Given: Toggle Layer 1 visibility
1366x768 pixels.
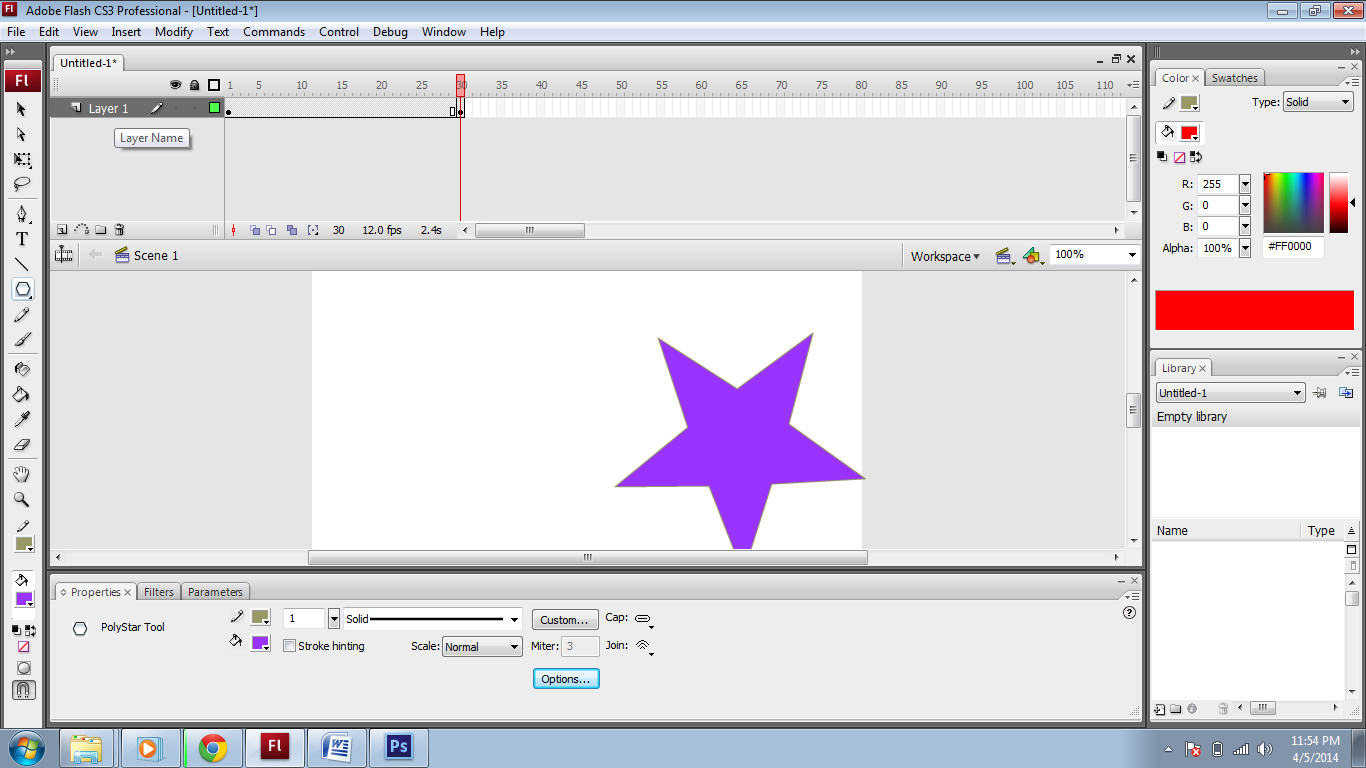Looking at the screenshot, I should tap(175, 108).
